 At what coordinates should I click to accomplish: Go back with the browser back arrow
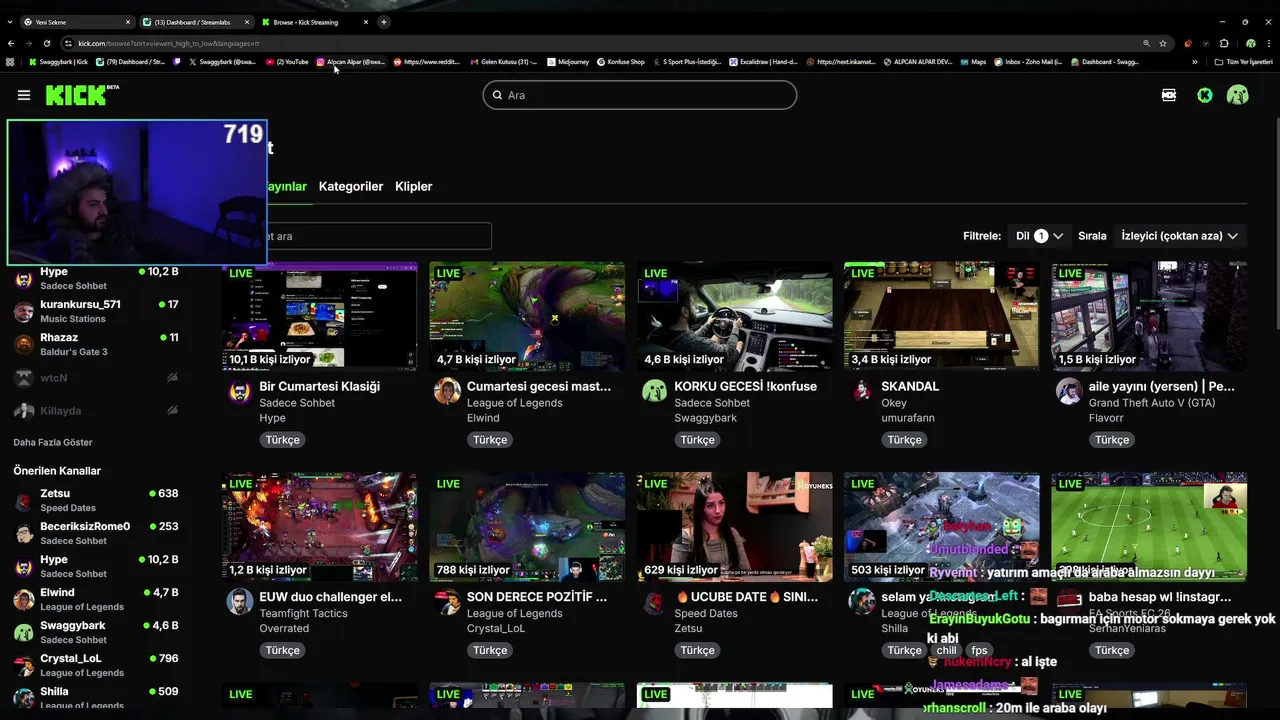pos(11,43)
